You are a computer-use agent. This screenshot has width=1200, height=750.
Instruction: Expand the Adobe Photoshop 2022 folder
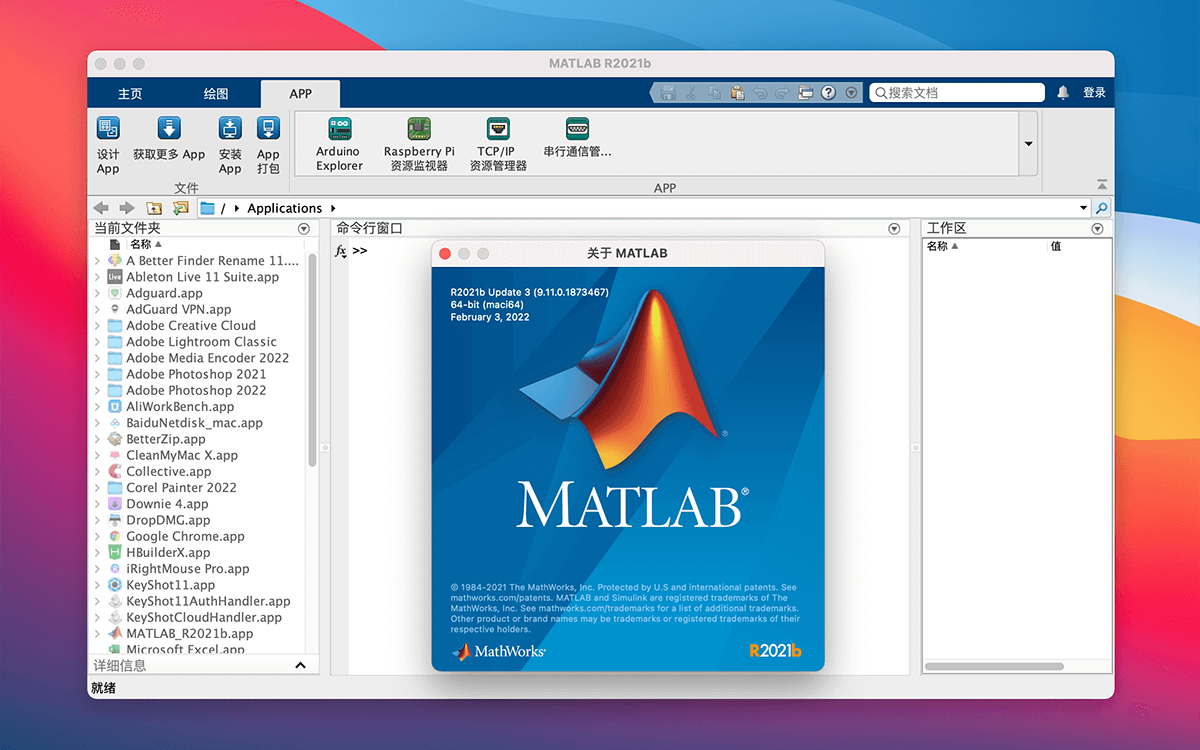(98, 391)
